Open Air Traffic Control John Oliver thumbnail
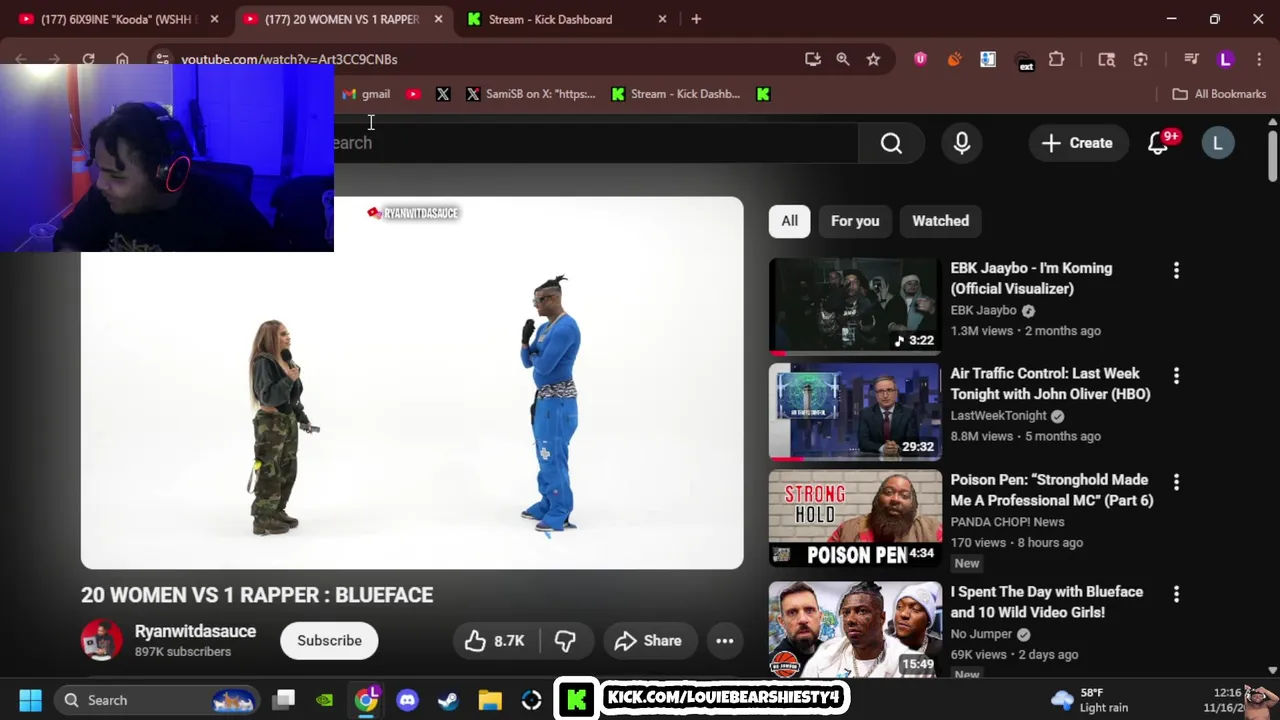The height and width of the screenshot is (720, 1280). [855, 412]
